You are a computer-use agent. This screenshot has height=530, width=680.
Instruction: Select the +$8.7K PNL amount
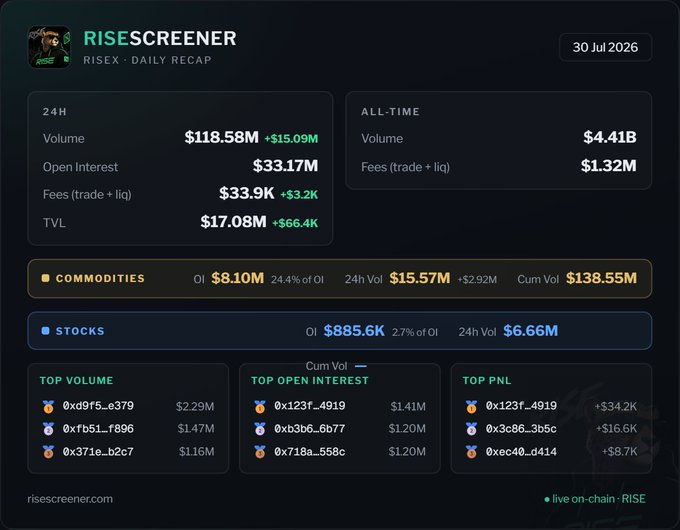pyautogui.click(x=620, y=452)
